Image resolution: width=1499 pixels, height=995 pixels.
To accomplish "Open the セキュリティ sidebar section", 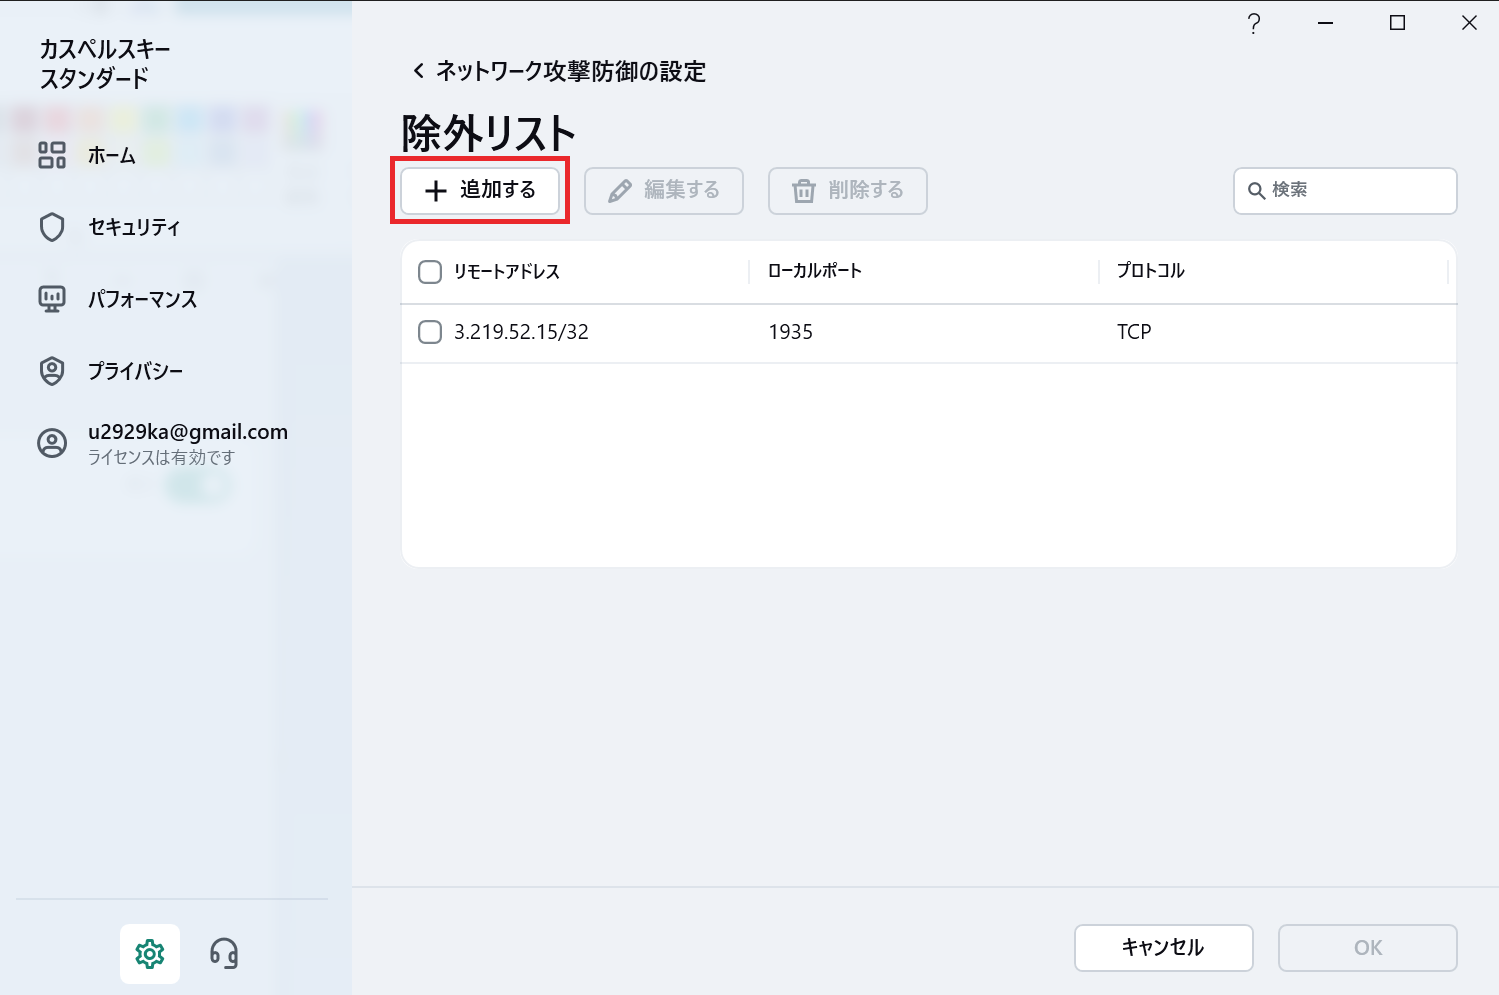I will 134,227.
